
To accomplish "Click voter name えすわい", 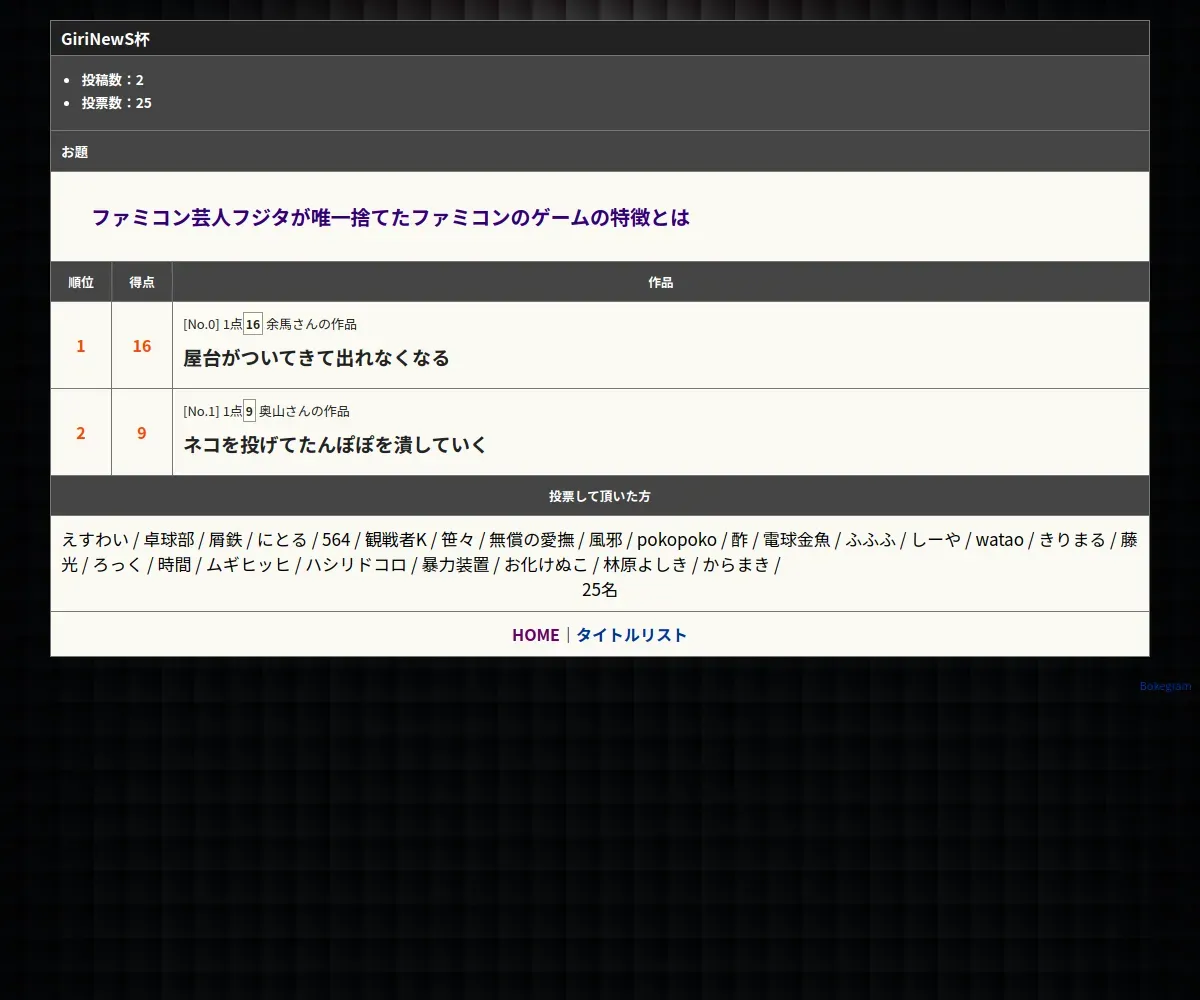I will point(95,540).
